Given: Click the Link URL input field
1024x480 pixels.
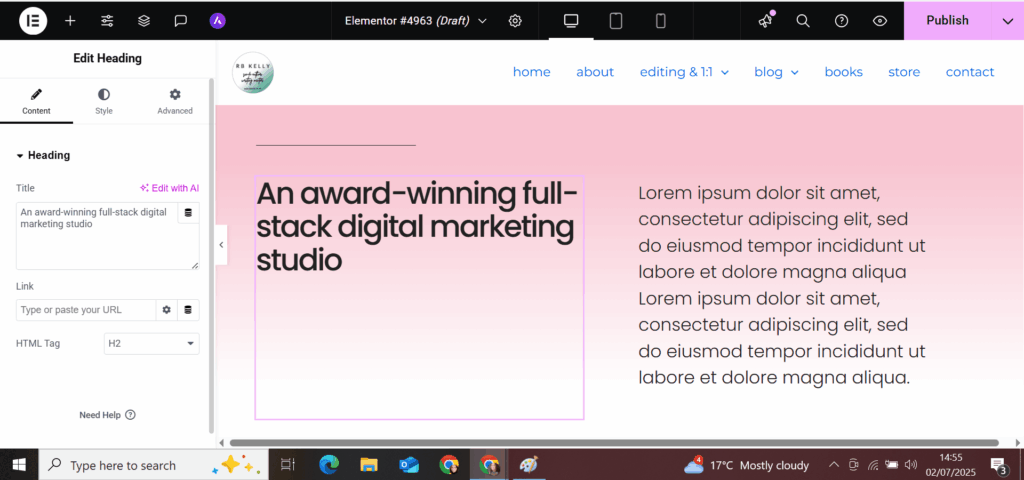Looking at the screenshot, I should click(x=86, y=310).
